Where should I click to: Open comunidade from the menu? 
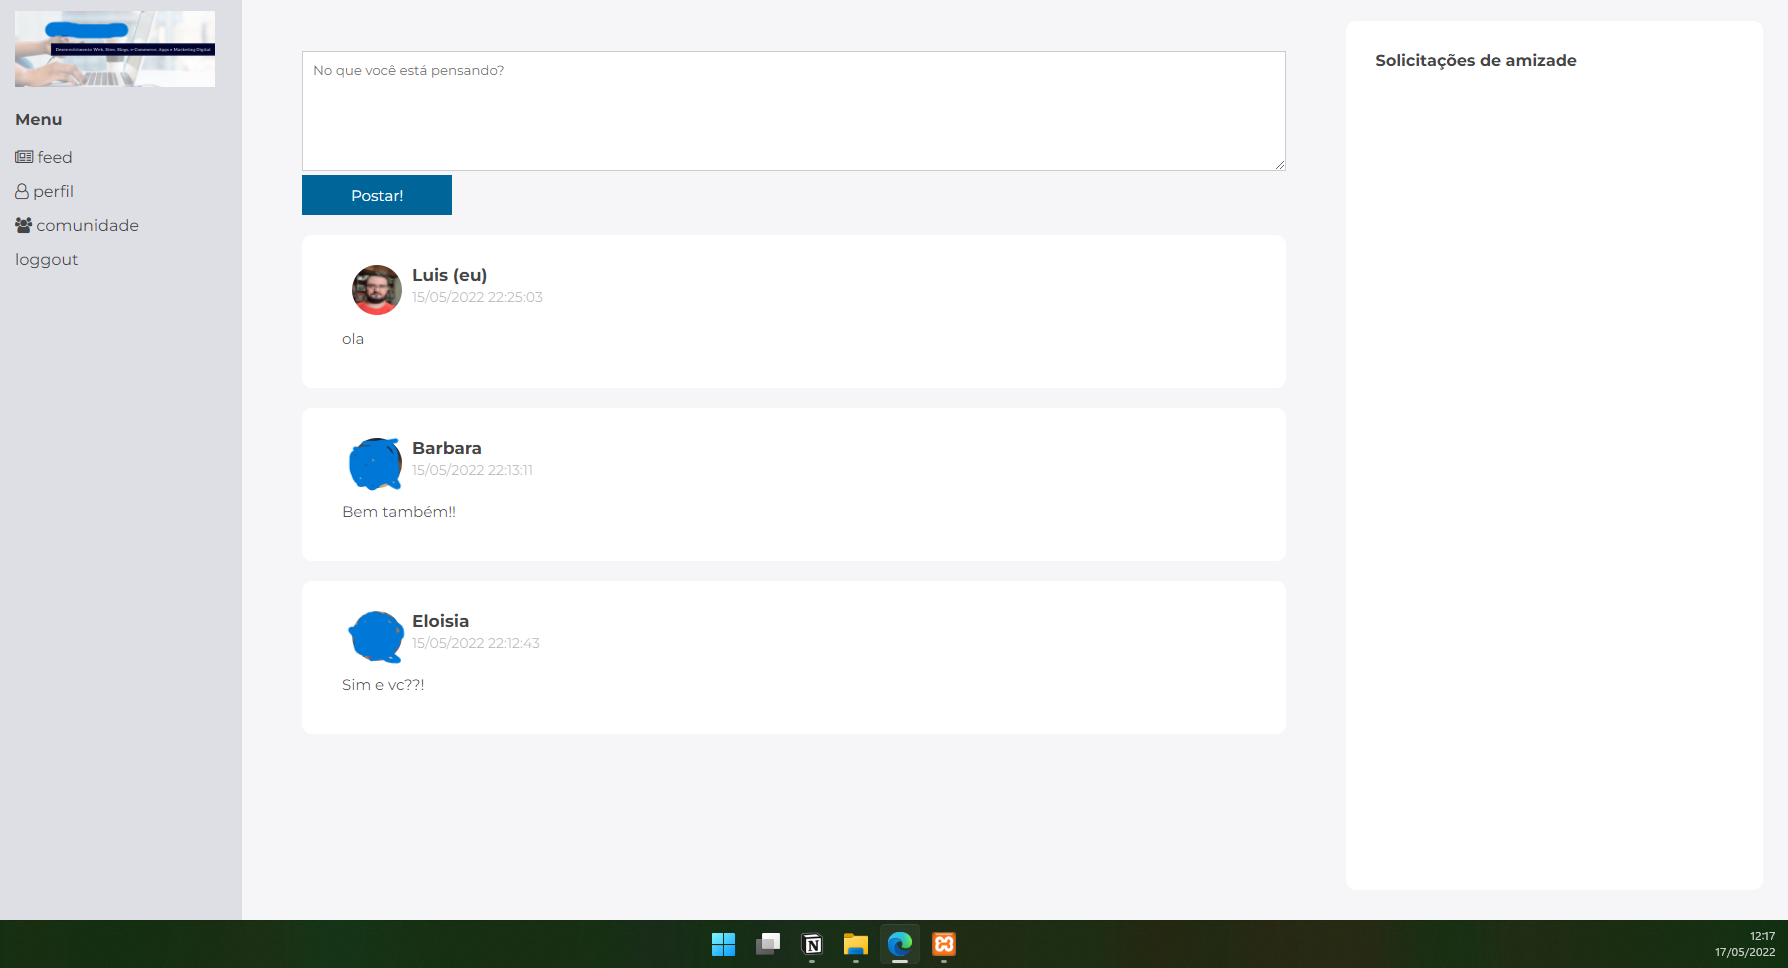click(x=77, y=225)
